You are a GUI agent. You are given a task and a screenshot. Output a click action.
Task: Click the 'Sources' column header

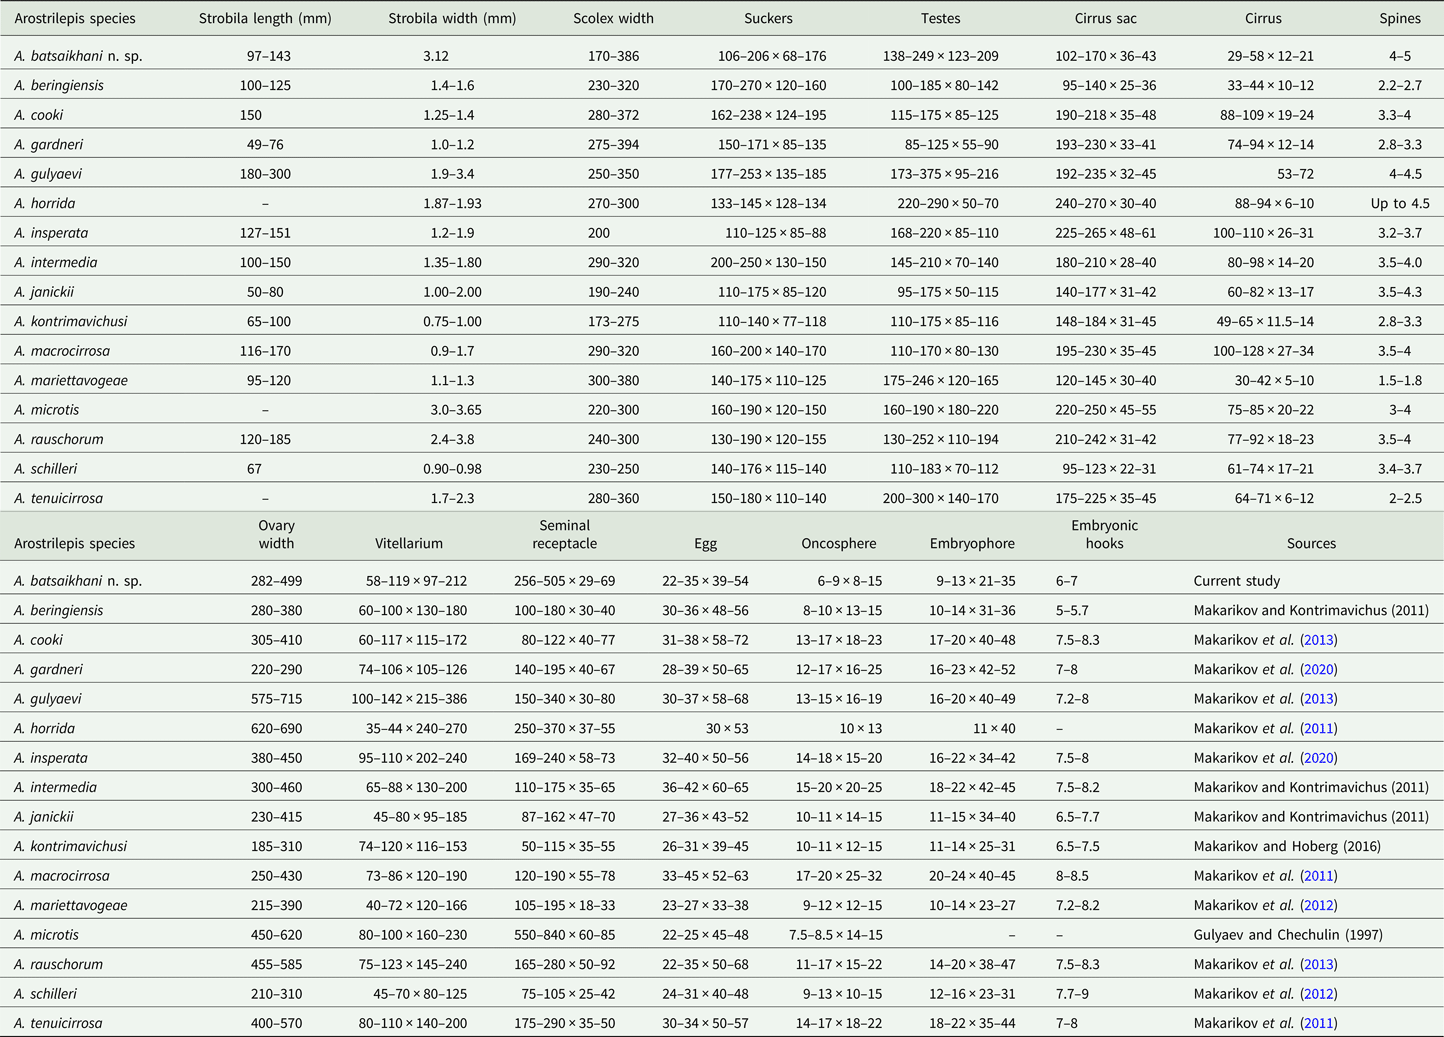pyautogui.click(x=1311, y=544)
